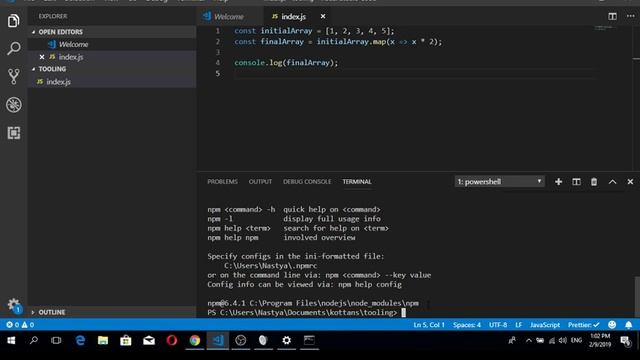Change the end of line sequence LF
Image resolution: width=640 pixels, height=360 pixels.
(518, 325)
